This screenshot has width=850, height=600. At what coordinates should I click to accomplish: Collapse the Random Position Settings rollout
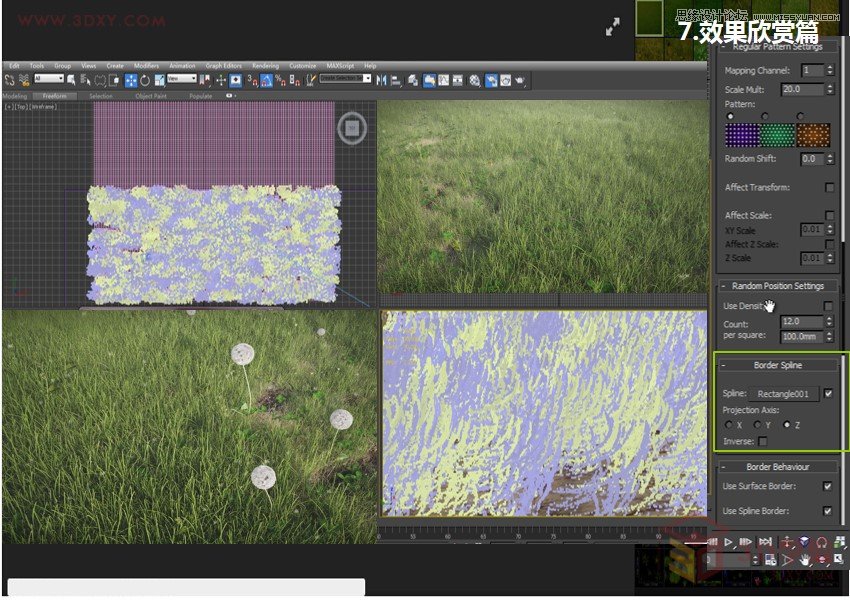724,286
